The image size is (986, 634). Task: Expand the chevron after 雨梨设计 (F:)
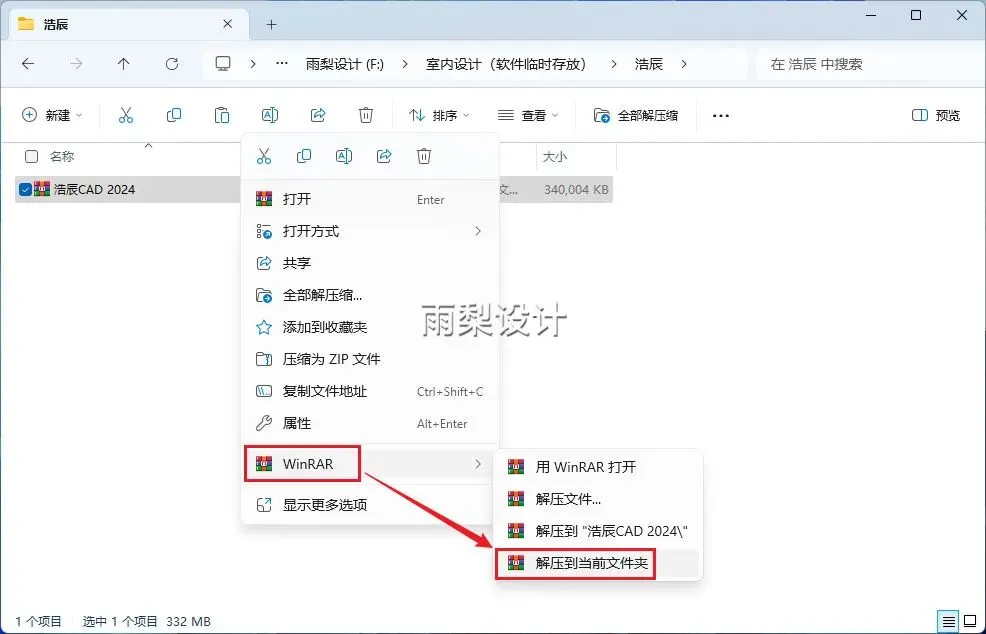point(404,64)
